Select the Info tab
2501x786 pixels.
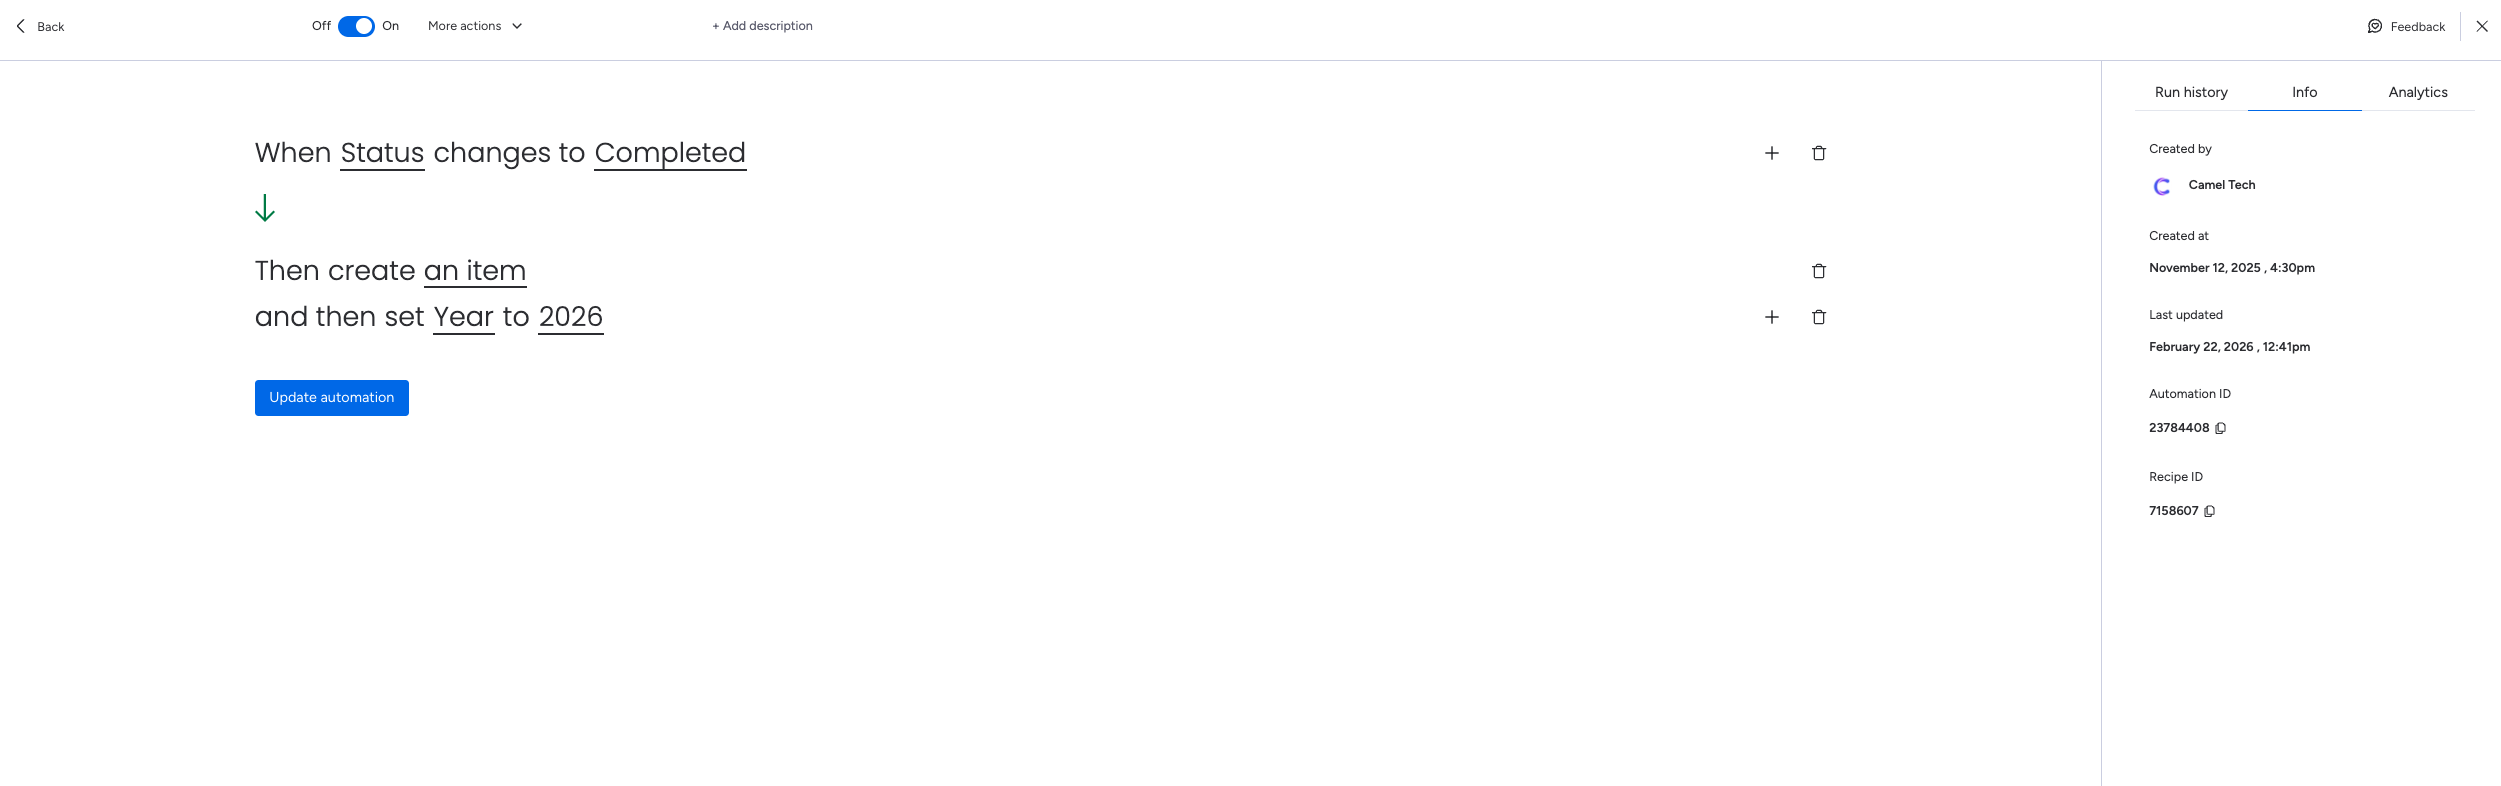point(2304,92)
